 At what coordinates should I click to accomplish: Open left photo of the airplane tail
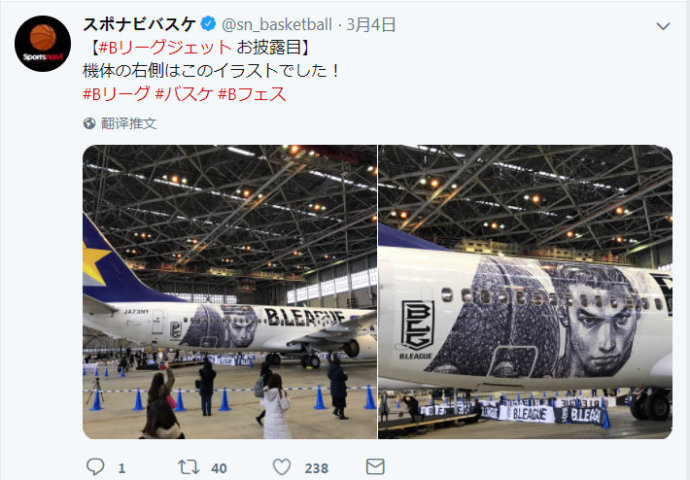click(x=230, y=292)
